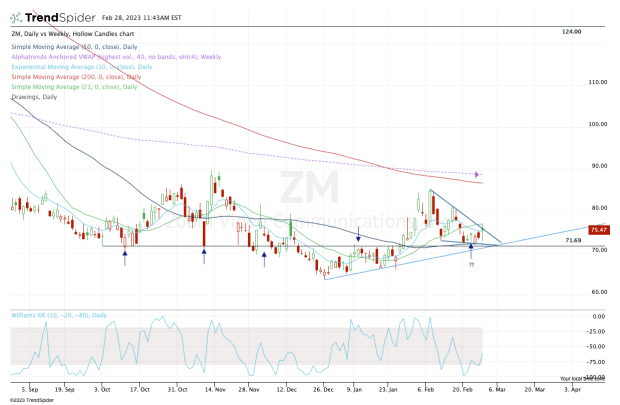The image size is (620, 405).
Task: Click the 20. Feb date label
Action: (462, 390)
